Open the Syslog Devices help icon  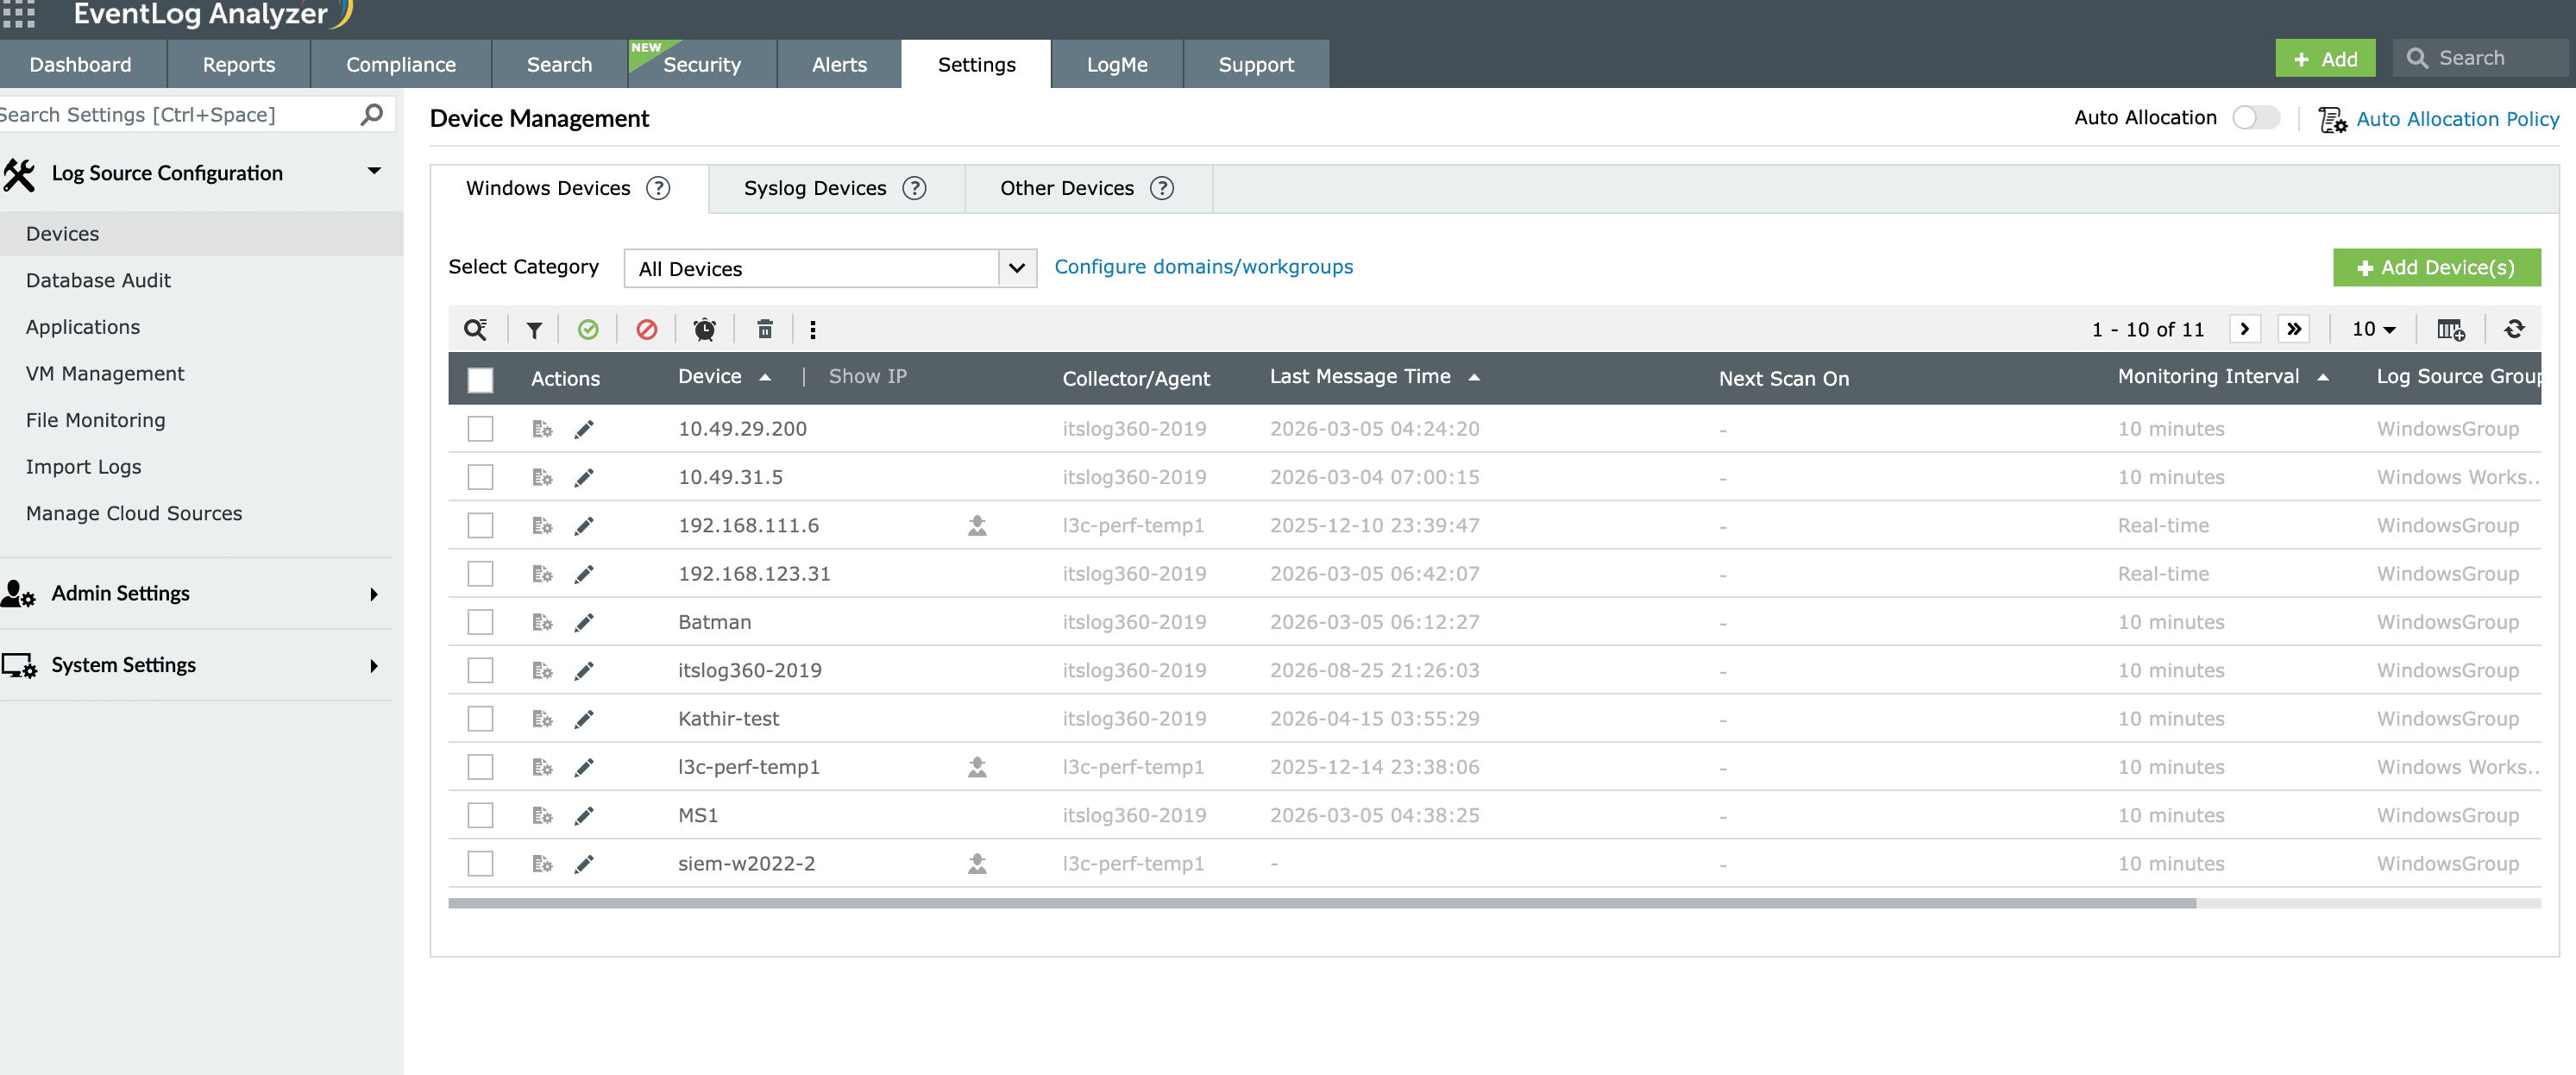[914, 188]
